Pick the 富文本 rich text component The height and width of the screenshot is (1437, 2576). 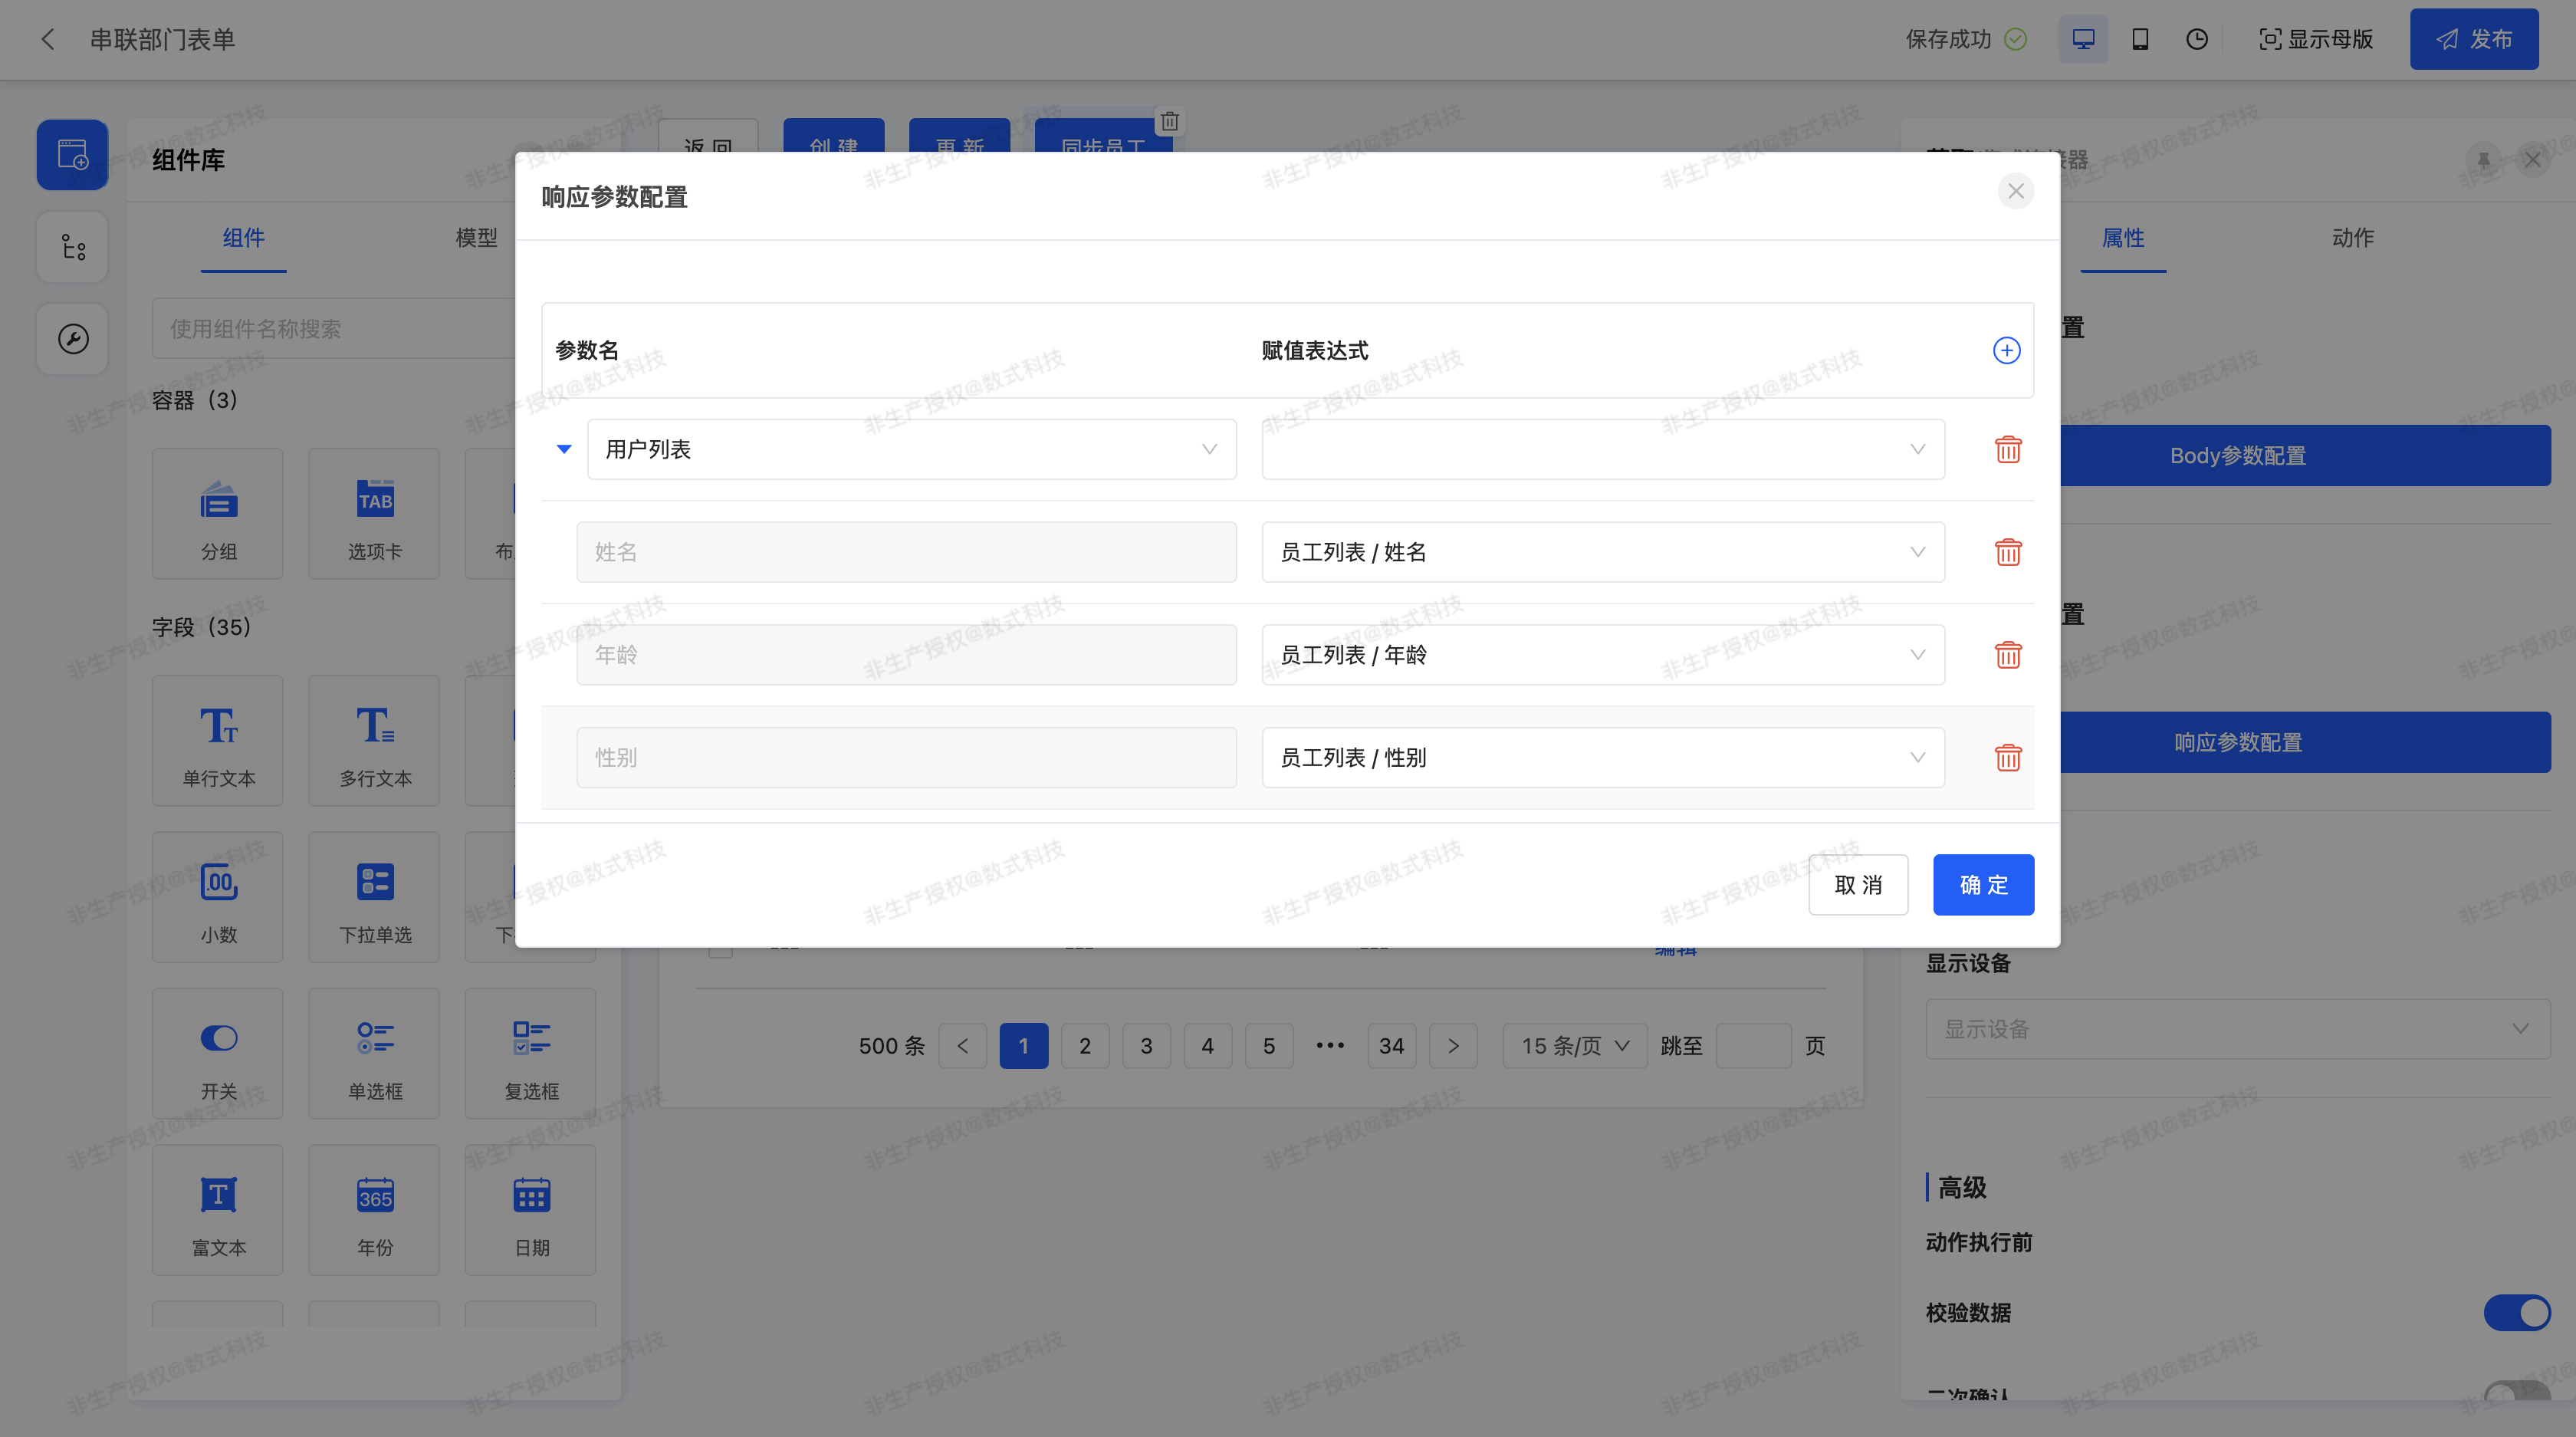[218, 1210]
